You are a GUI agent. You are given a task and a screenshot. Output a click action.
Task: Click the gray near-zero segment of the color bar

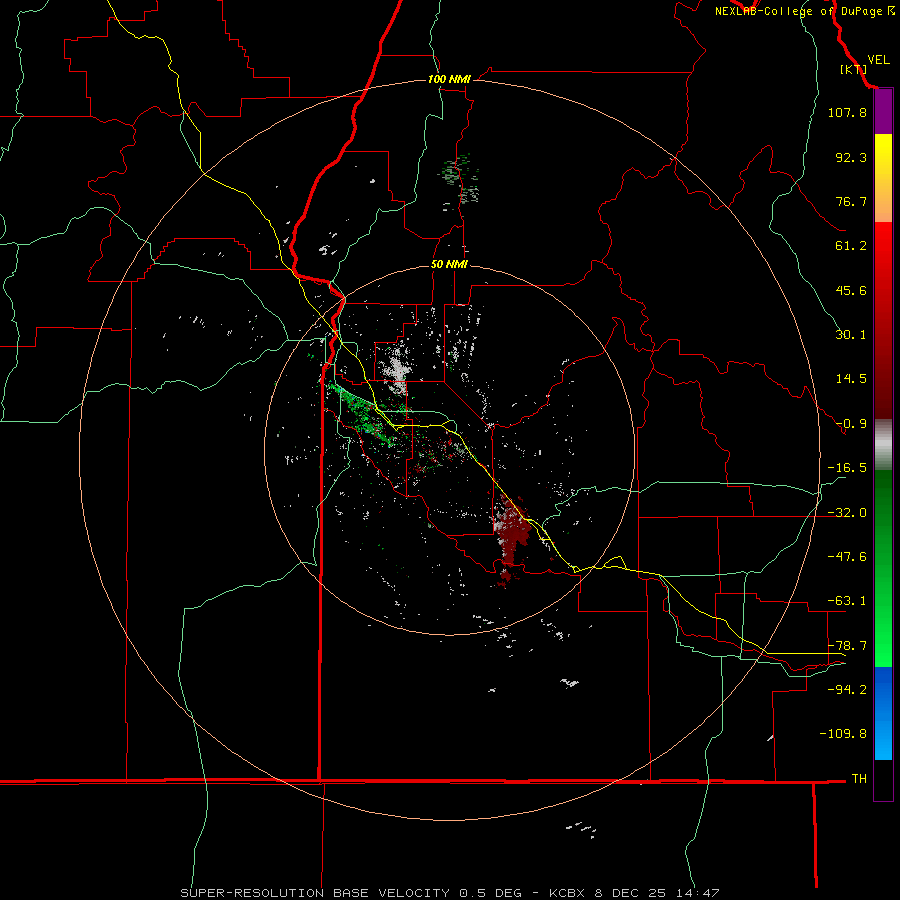tap(883, 445)
